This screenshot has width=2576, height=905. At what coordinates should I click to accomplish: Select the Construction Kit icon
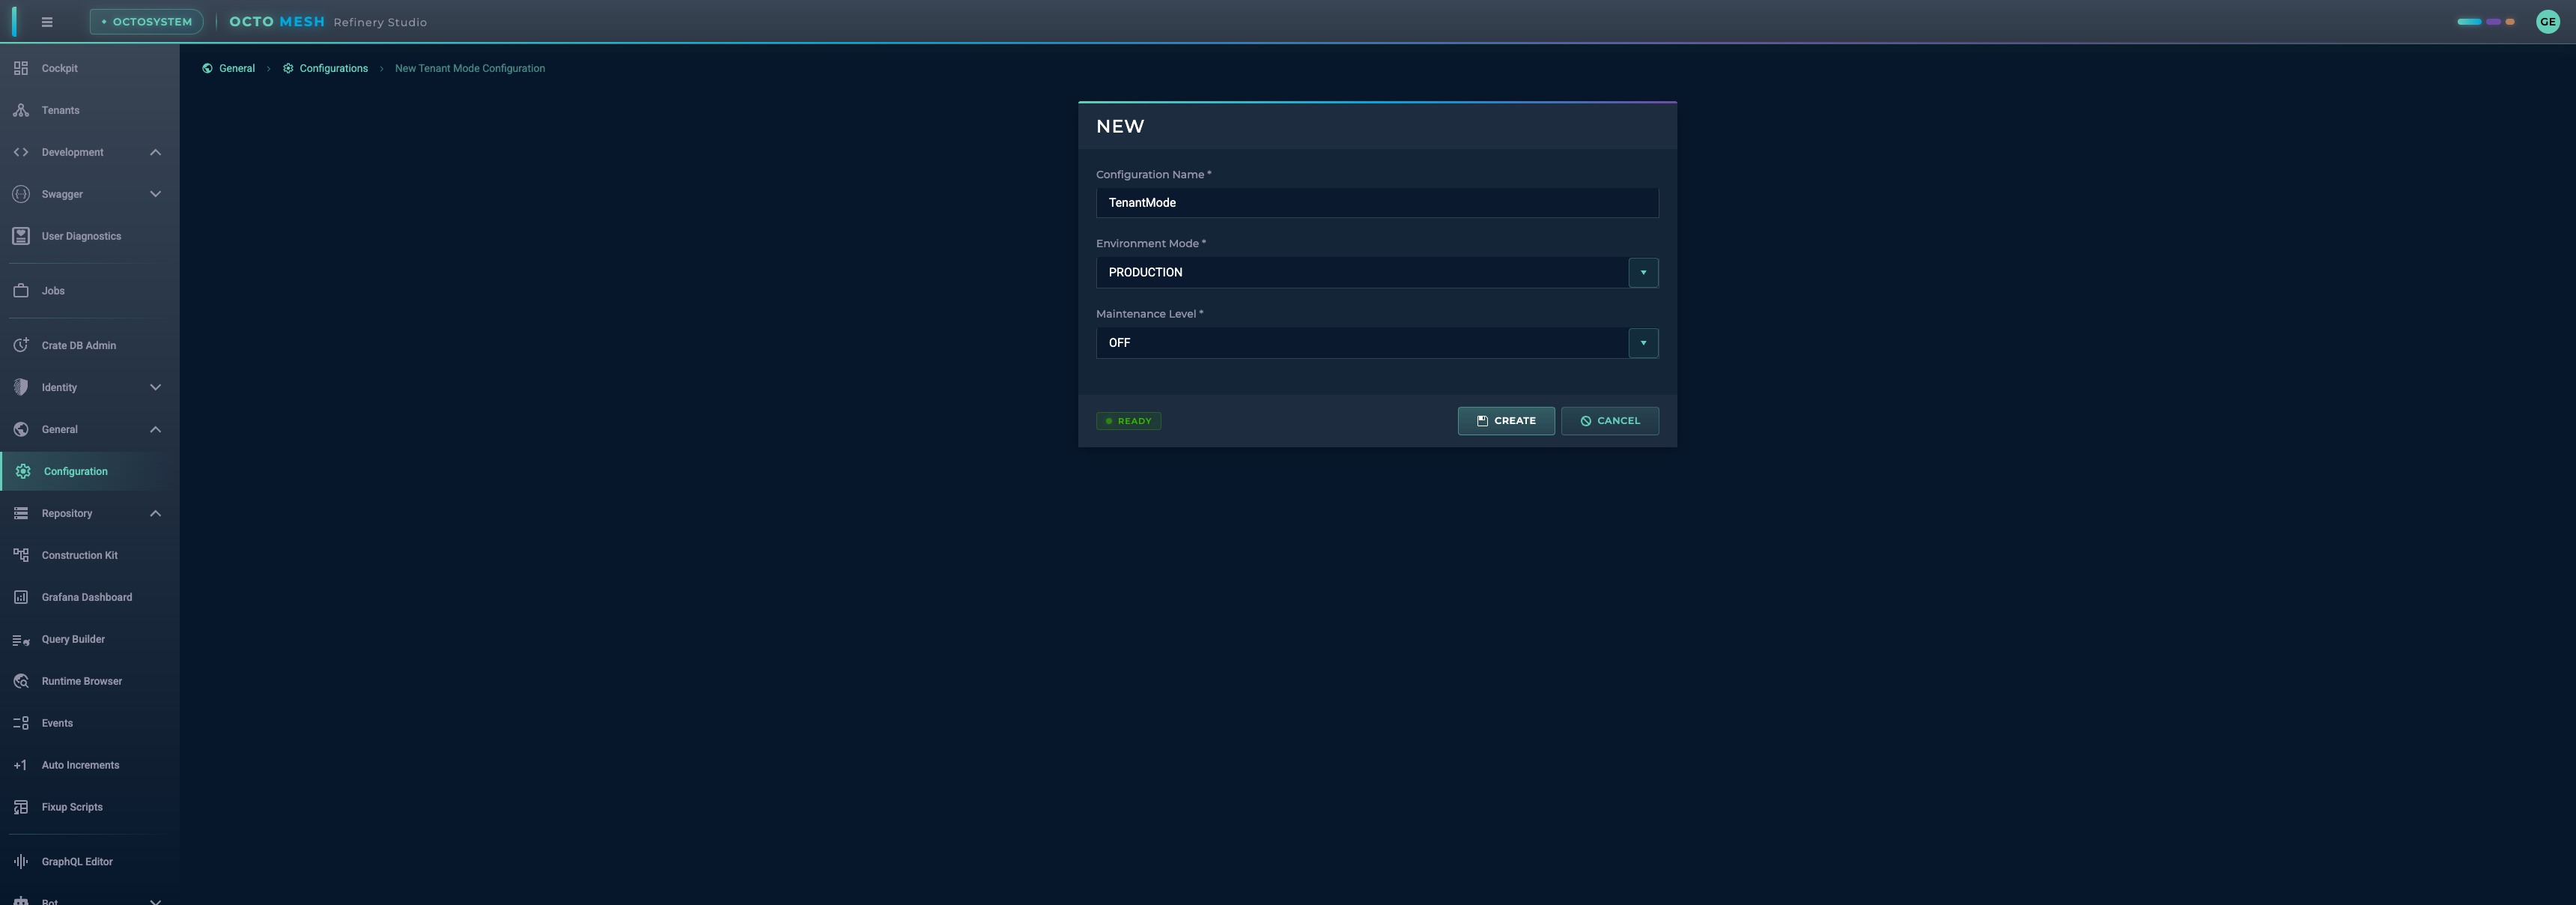[x=22, y=555]
